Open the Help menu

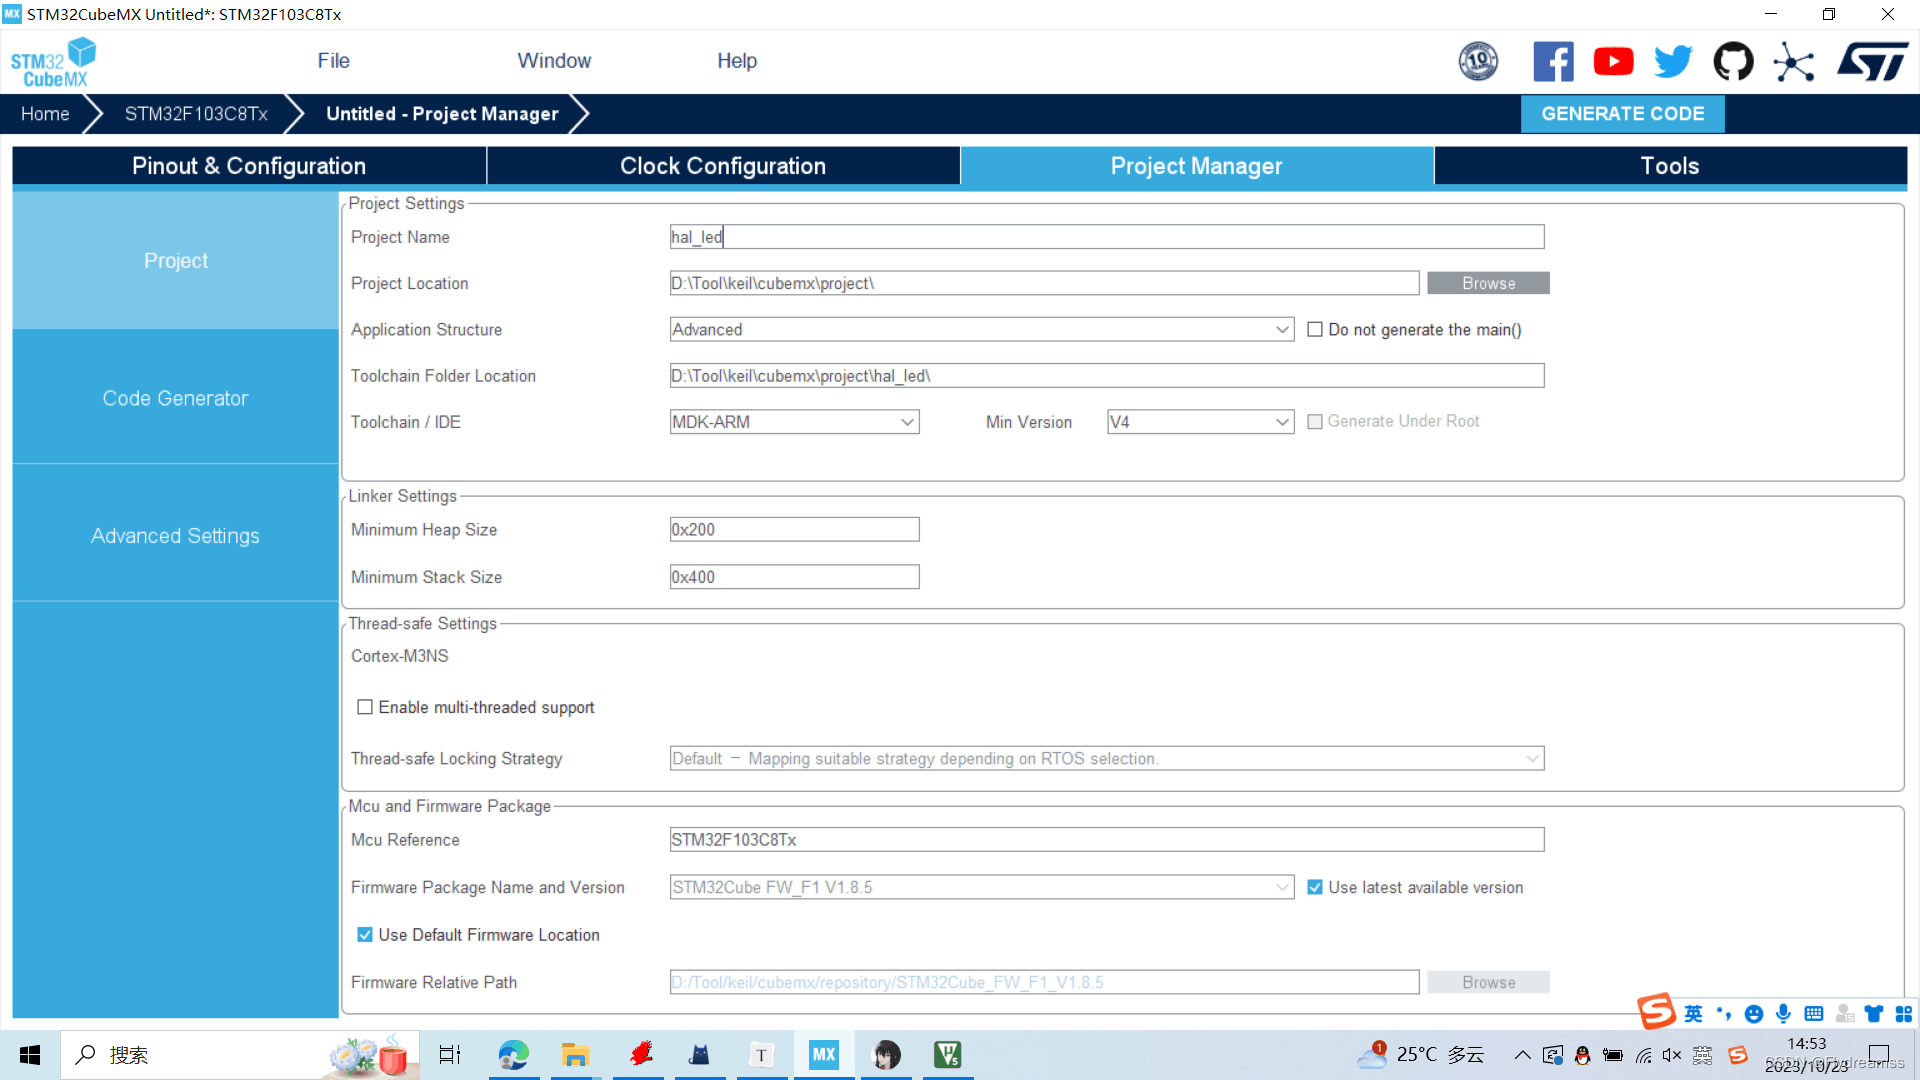737,61
